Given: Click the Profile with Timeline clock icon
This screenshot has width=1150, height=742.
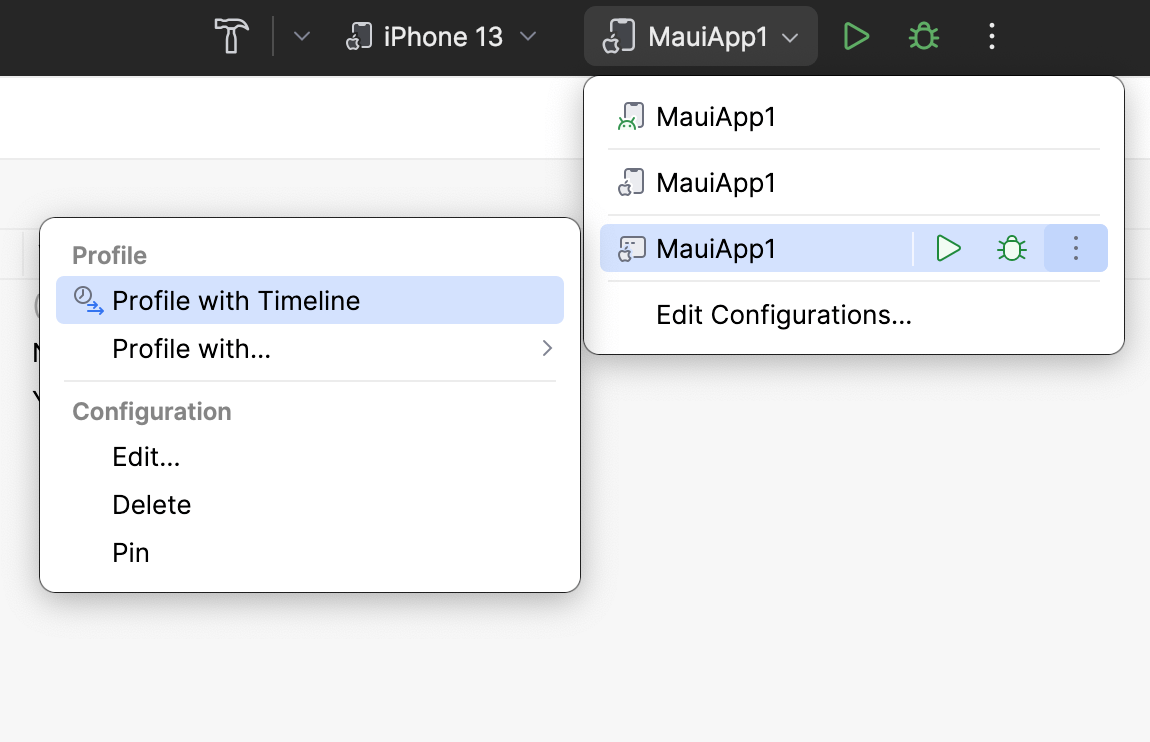Looking at the screenshot, I should (x=89, y=300).
